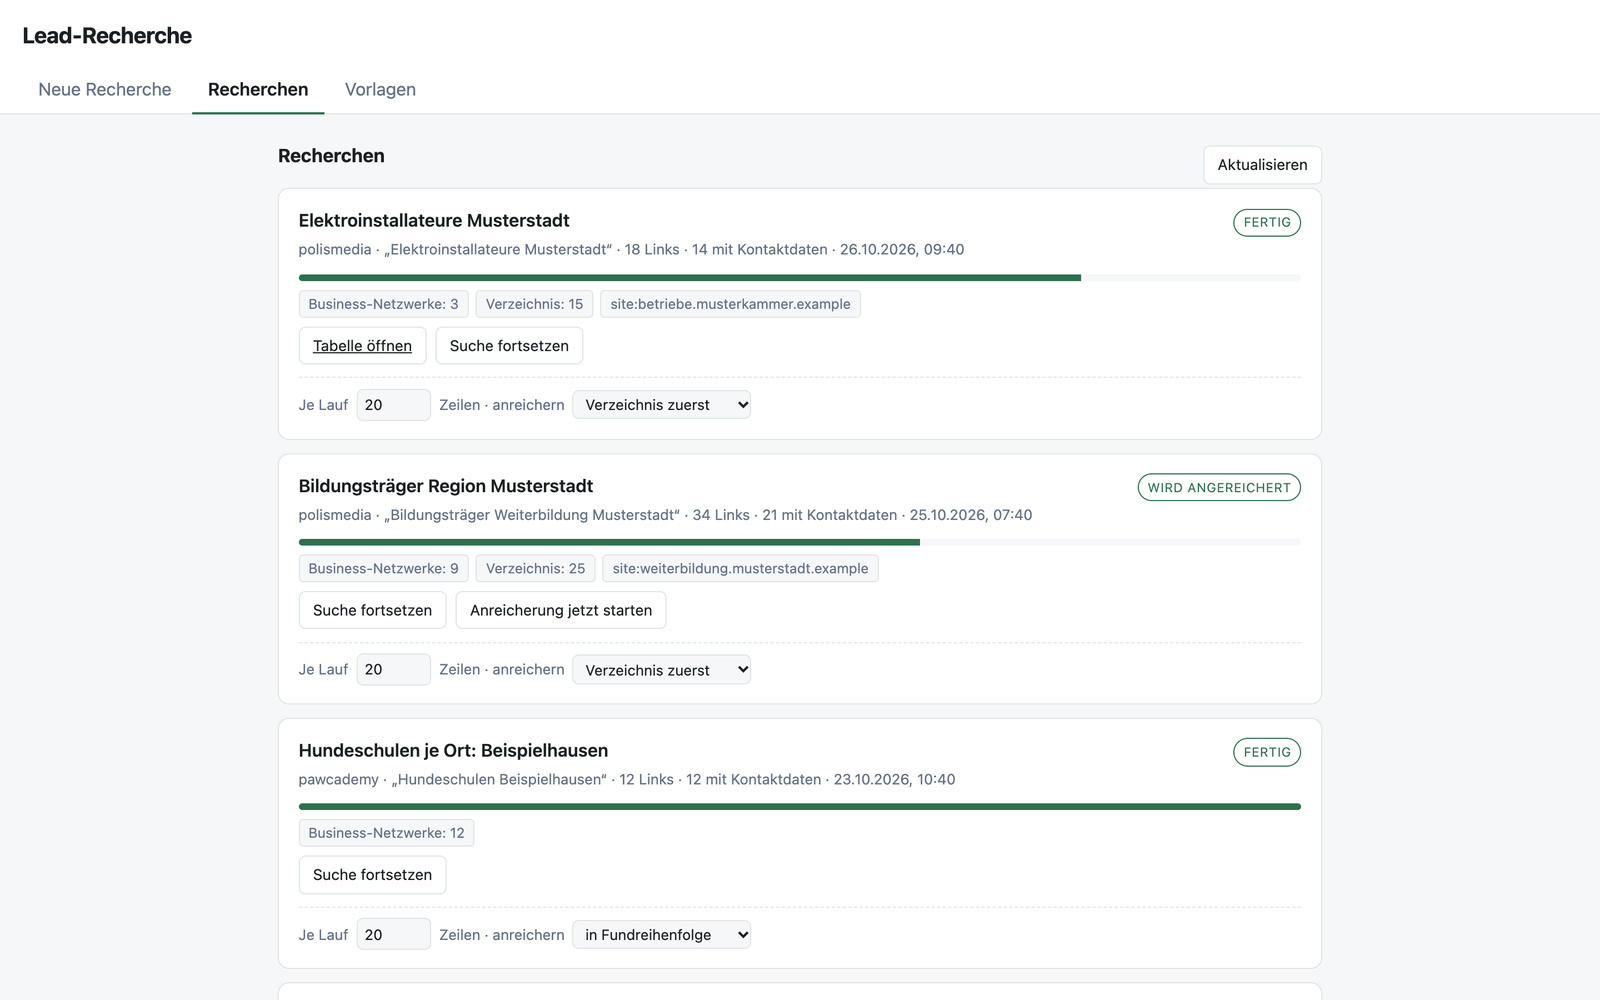Click FERTIG badge on Hundeschulen card
Image resolution: width=1600 pixels, height=1000 pixels.
pos(1267,752)
